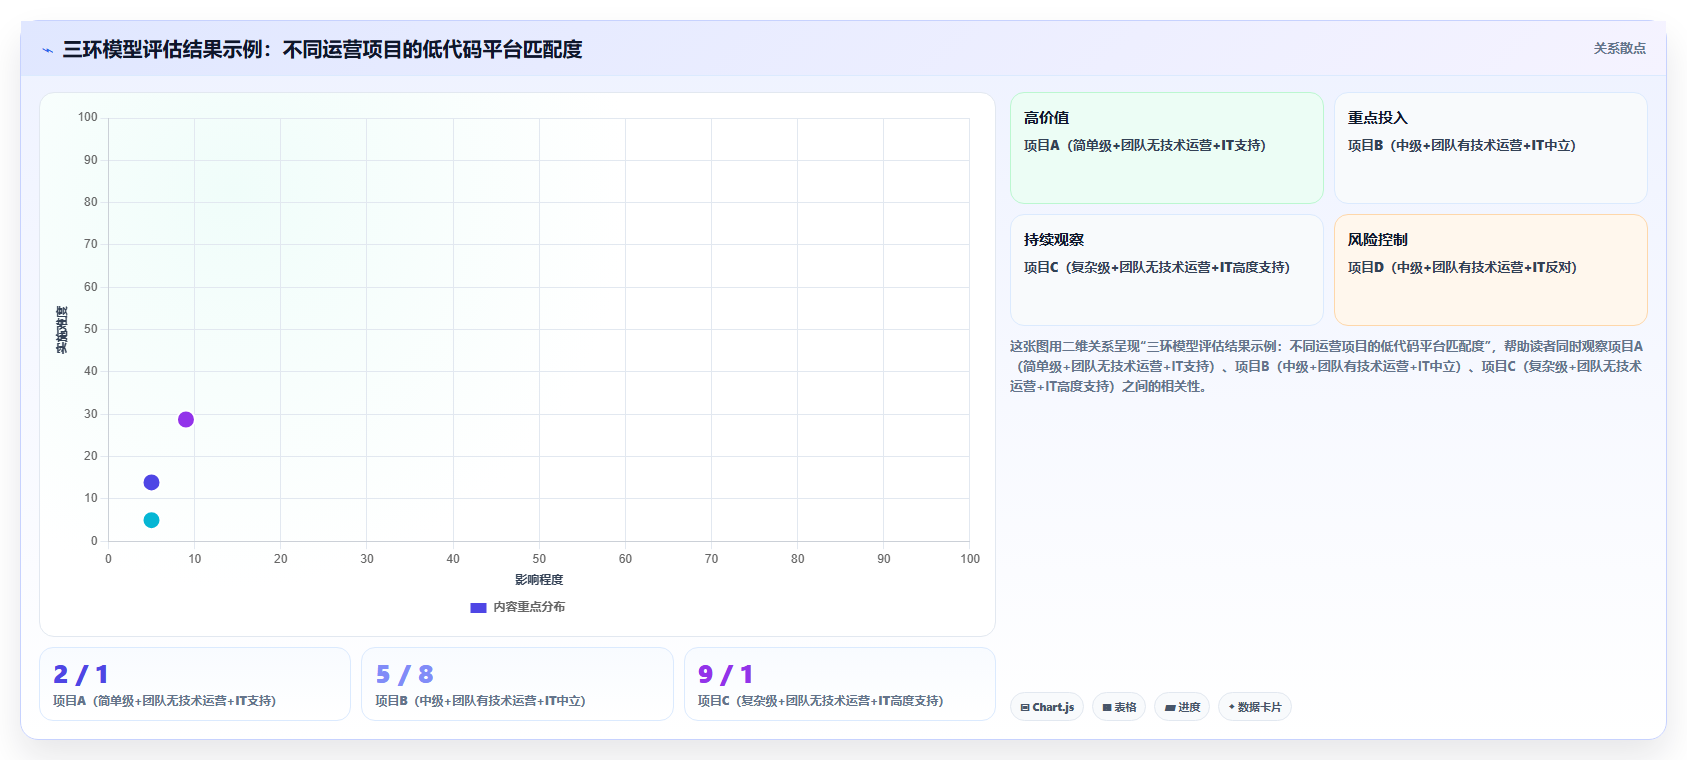Viewport: 1687px width, 760px height.
Task: Click the description paragraph starting 这张图用二维关系
Action: tap(1327, 366)
